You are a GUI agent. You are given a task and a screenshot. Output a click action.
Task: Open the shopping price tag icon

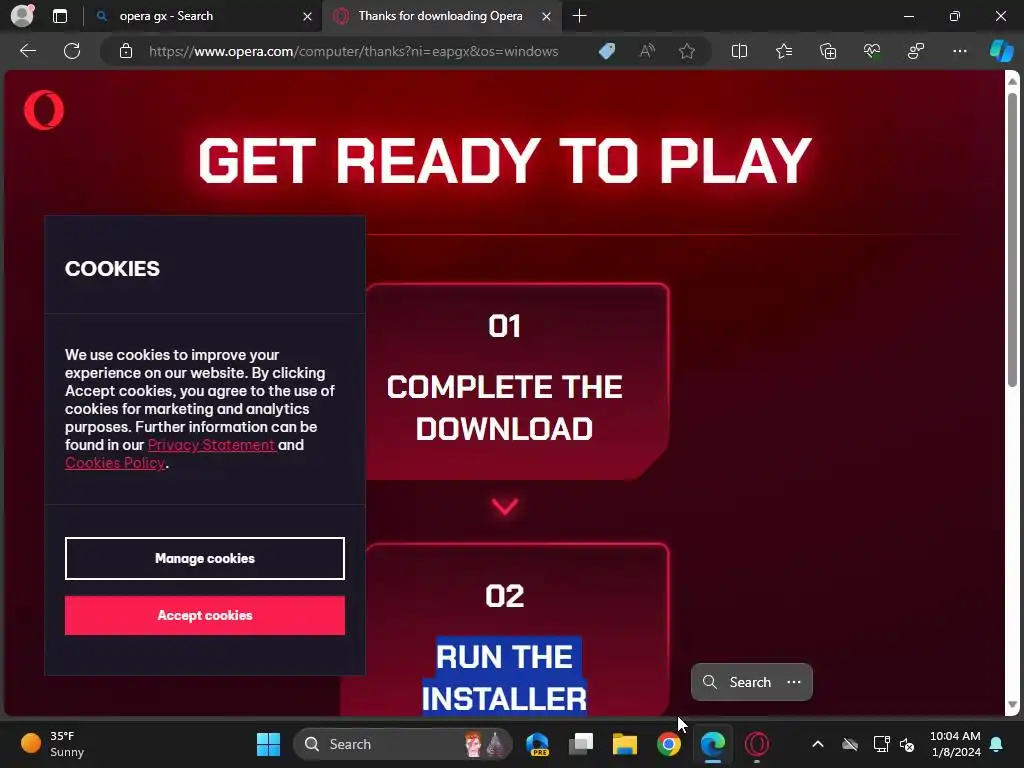[607, 51]
